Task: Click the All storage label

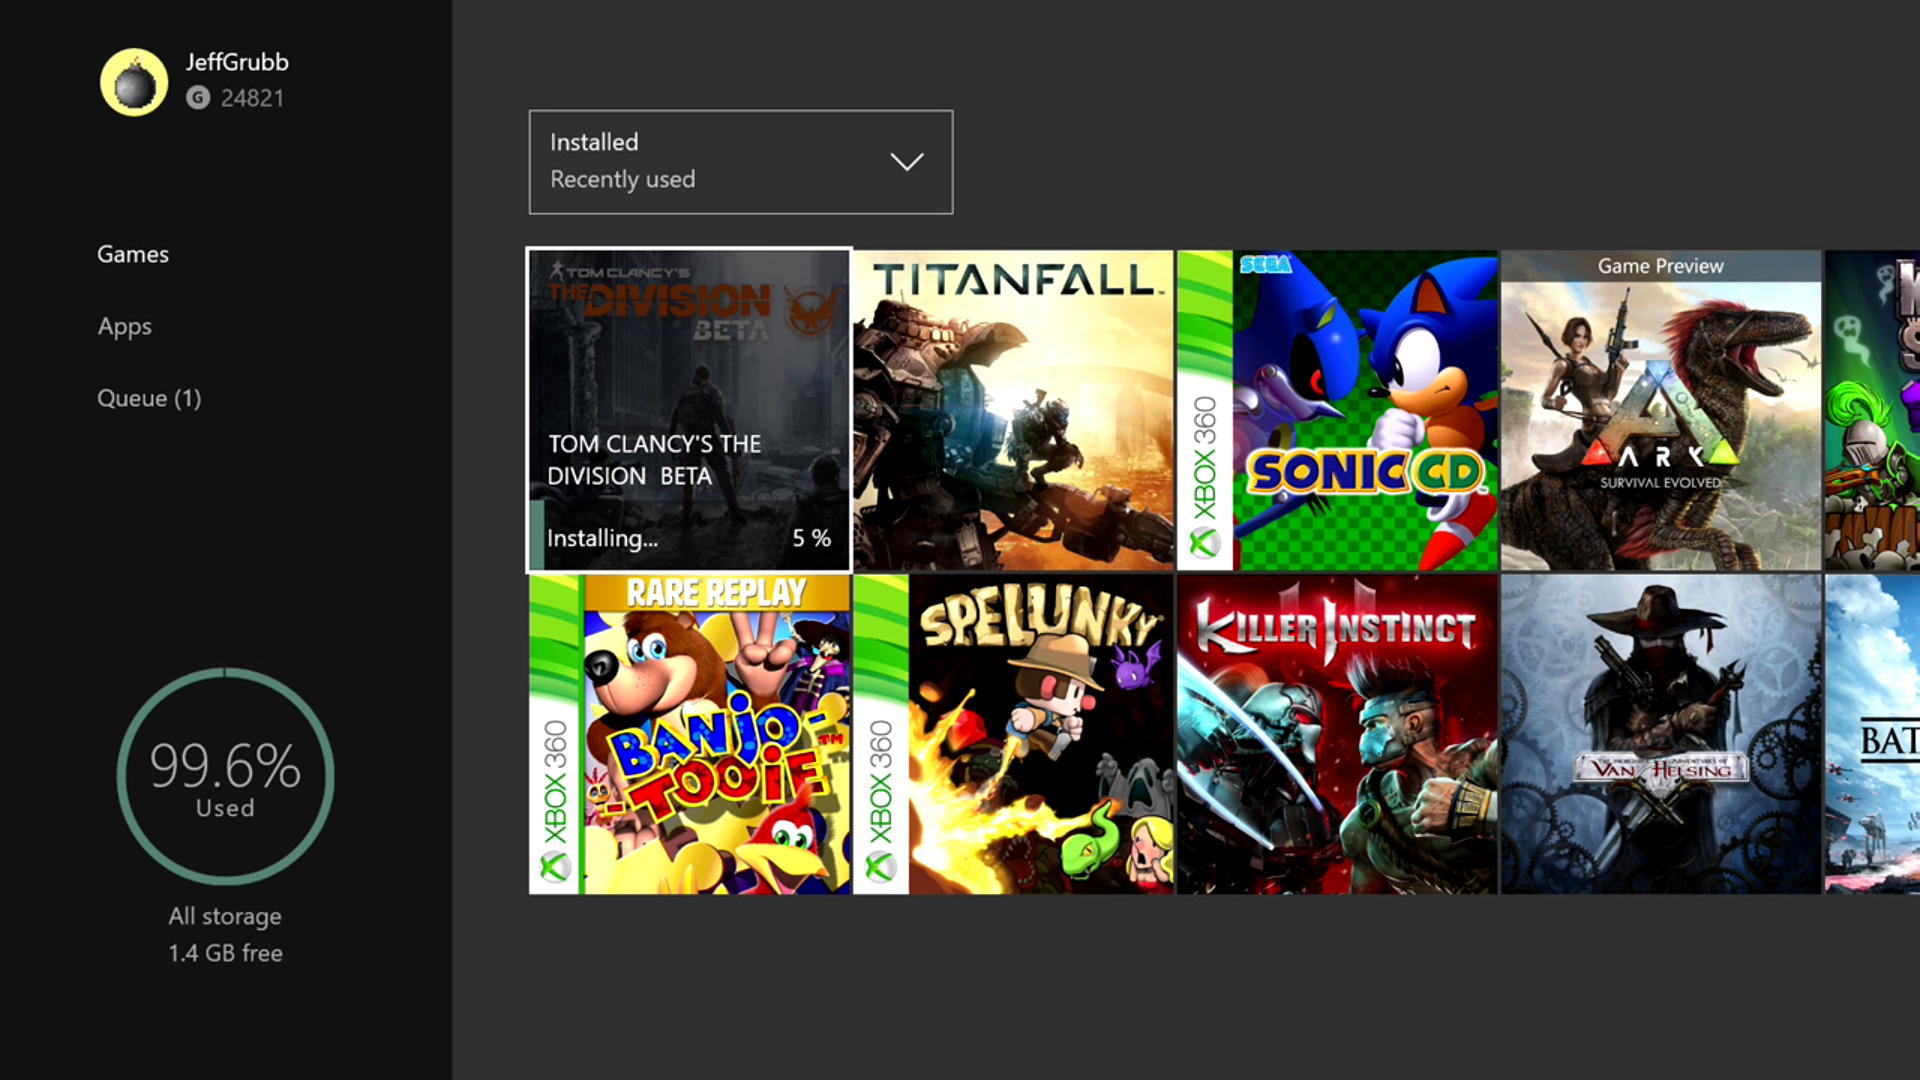Action: tap(225, 916)
